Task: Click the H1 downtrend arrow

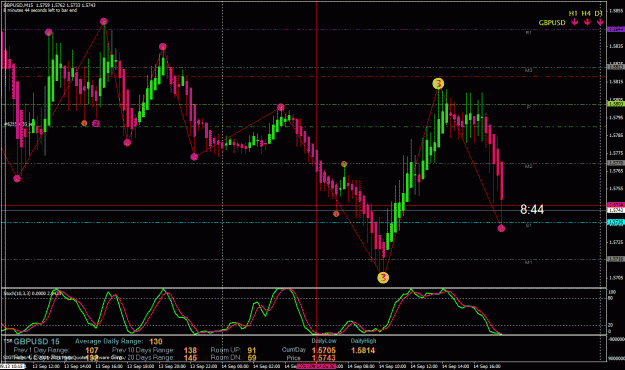Action: [574, 22]
